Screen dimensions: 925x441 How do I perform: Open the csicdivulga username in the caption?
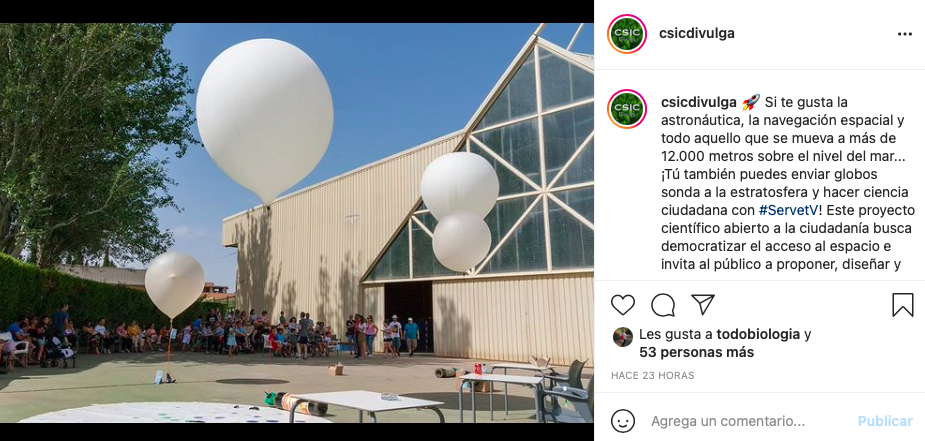pyautogui.click(x=698, y=103)
